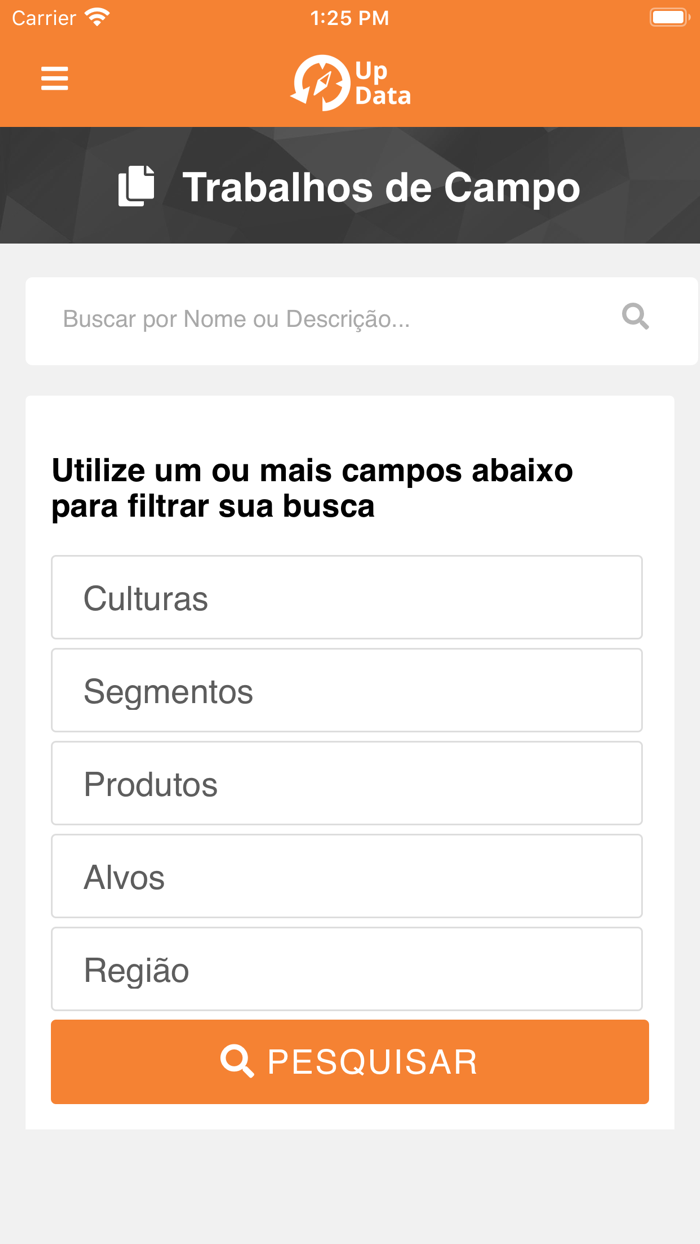Open the hamburger navigation menu
700x1244 pixels.
tap(54, 78)
